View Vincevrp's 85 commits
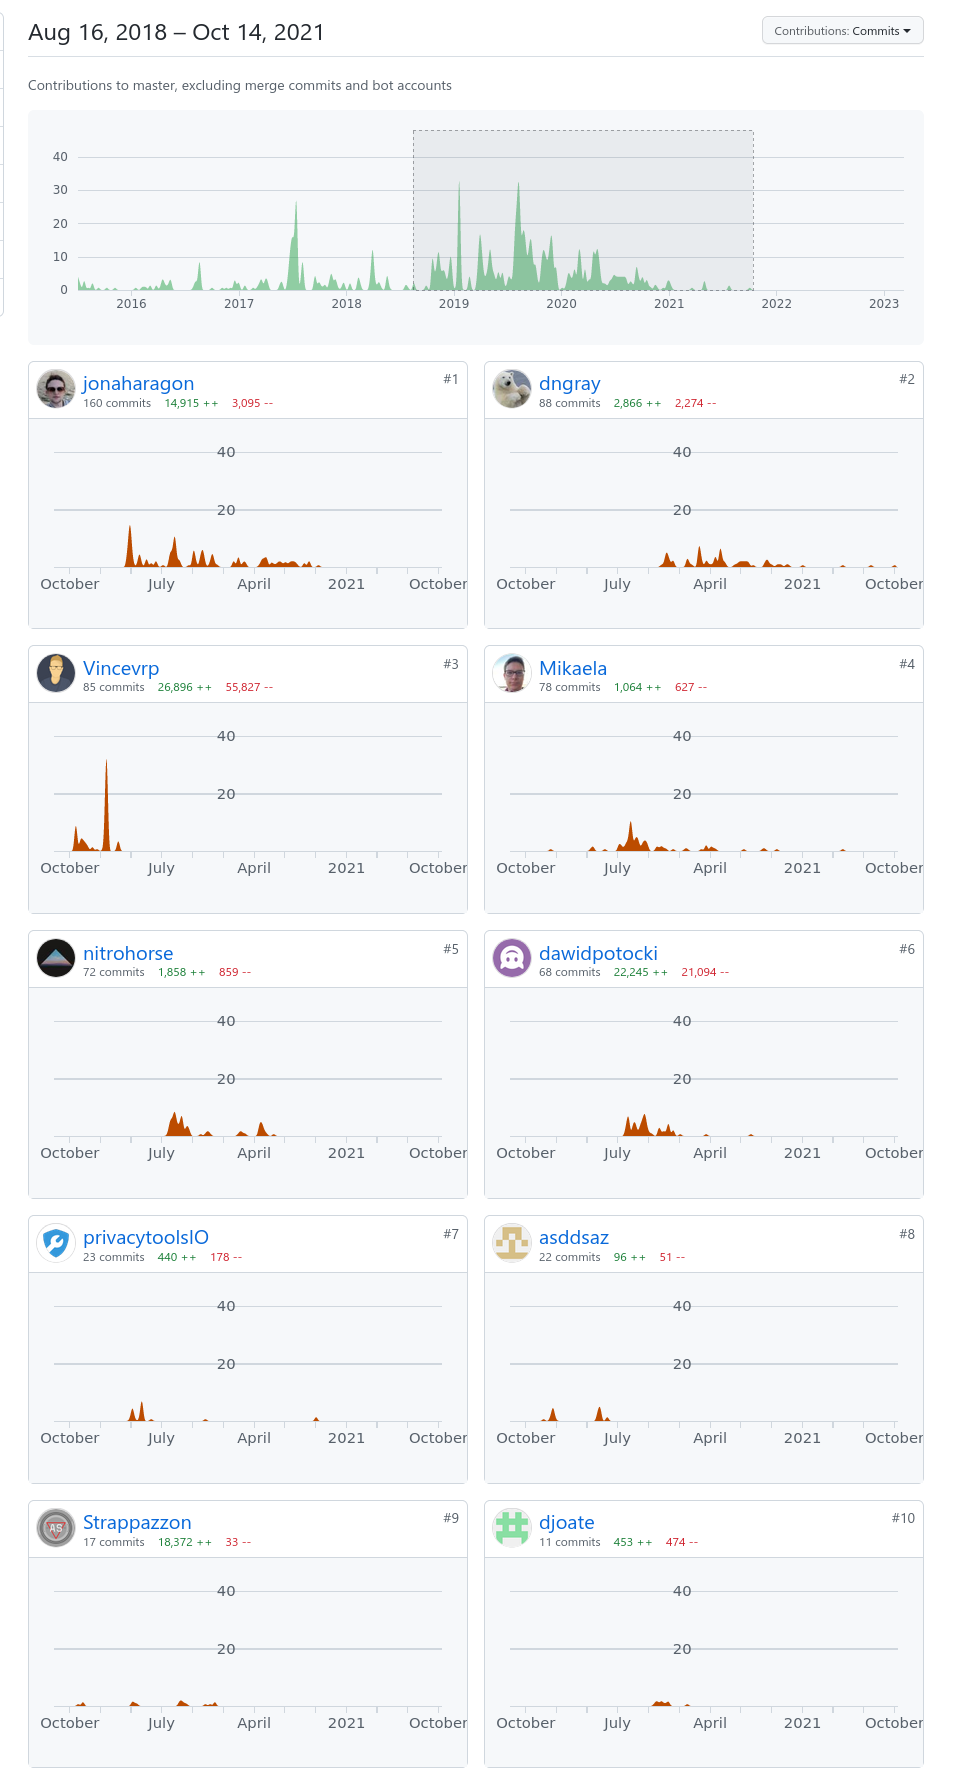This screenshot has height=1780, width=956. tap(114, 687)
